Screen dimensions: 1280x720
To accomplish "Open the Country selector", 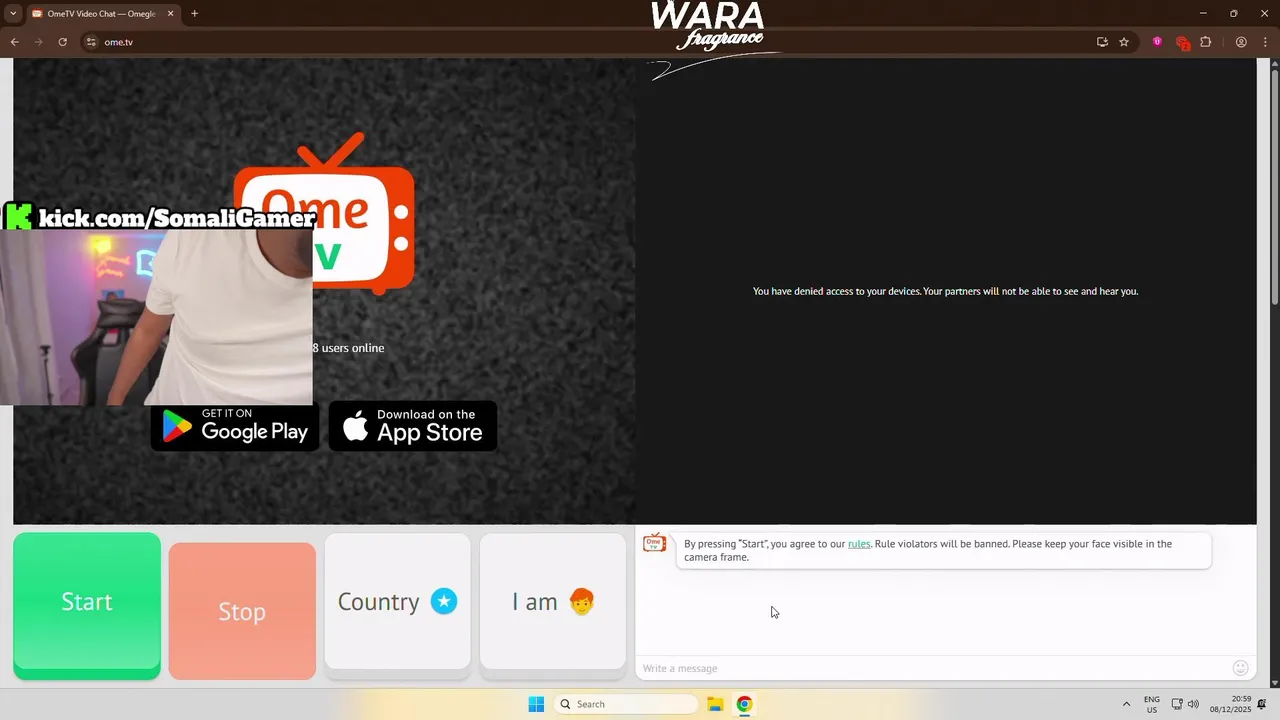I will point(397,601).
